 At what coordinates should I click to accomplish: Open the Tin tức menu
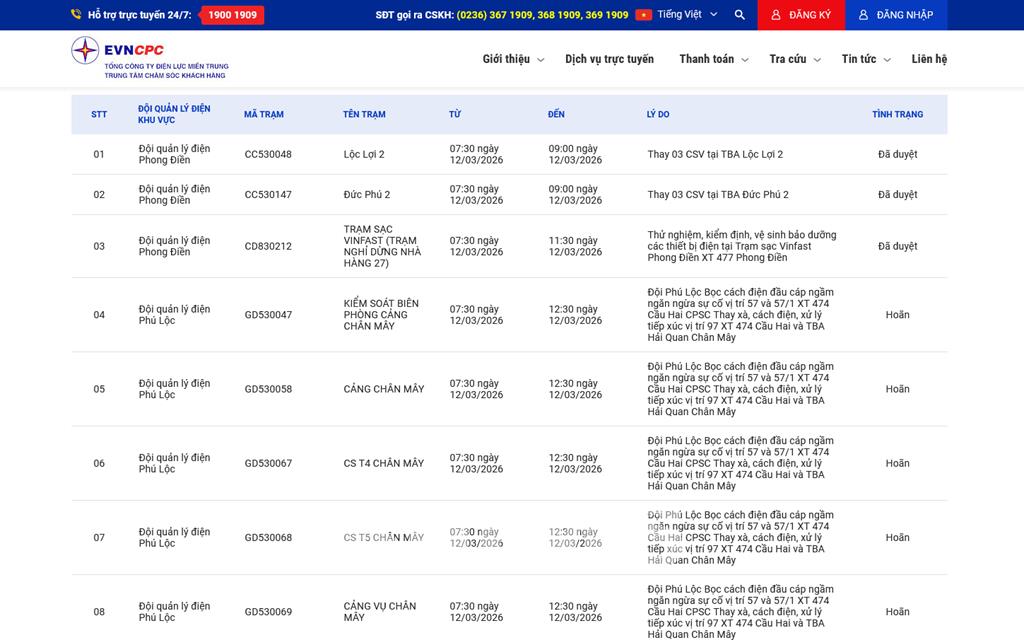865,59
